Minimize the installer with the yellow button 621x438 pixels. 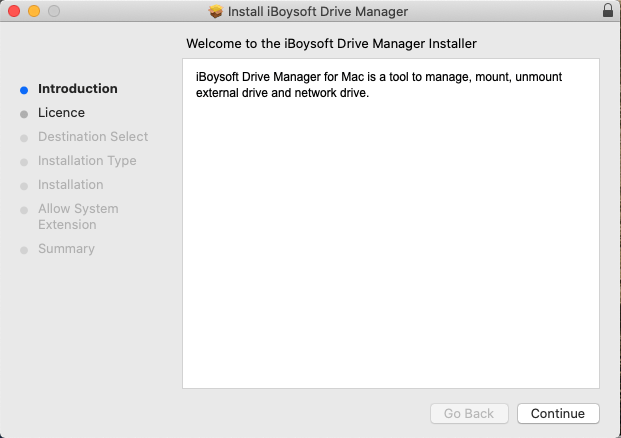(x=34, y=11)
